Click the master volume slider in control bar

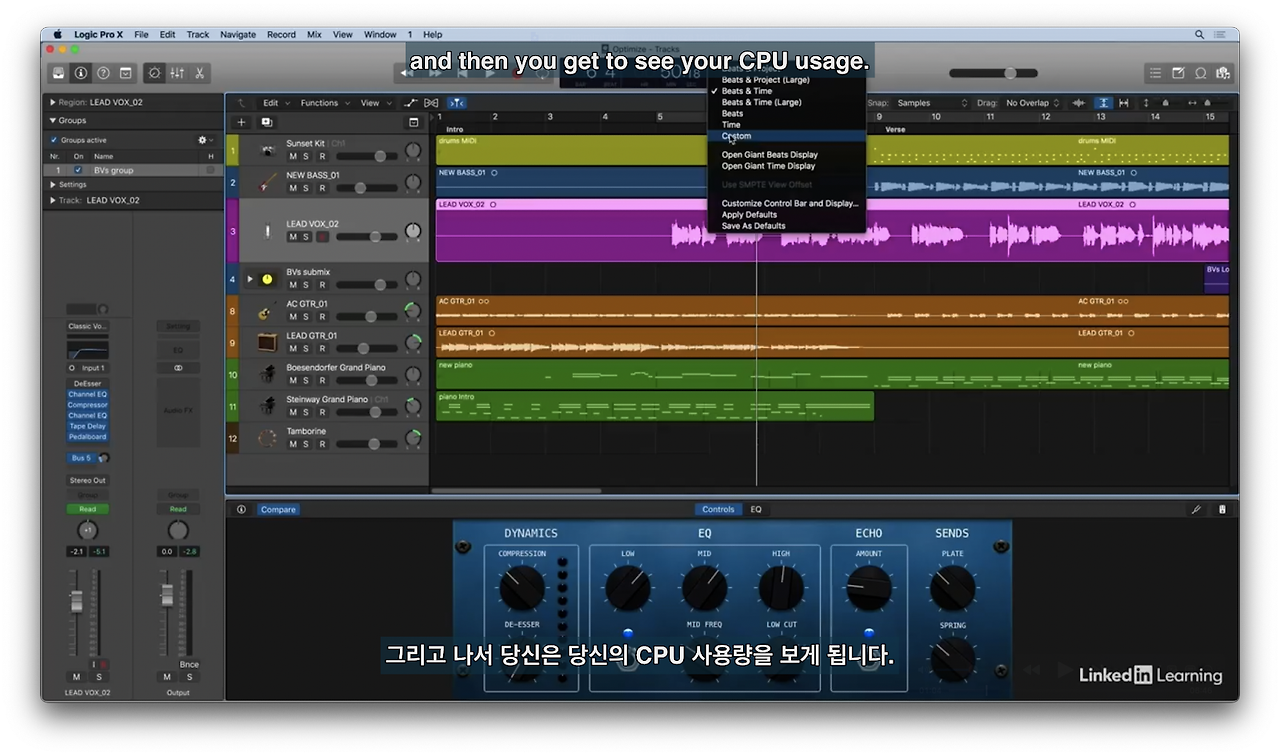click(x=996, y=73)
